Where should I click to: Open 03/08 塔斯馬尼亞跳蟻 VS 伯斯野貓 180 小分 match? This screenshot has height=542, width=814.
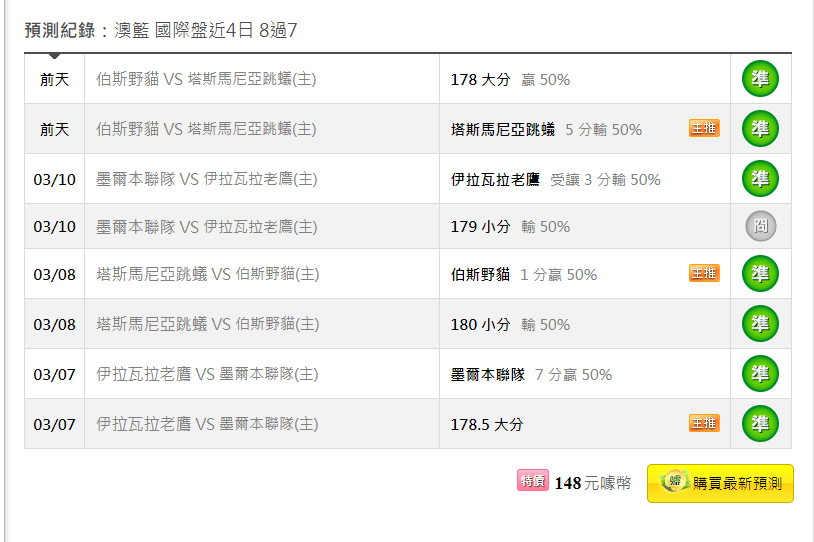tap(208, 324)
